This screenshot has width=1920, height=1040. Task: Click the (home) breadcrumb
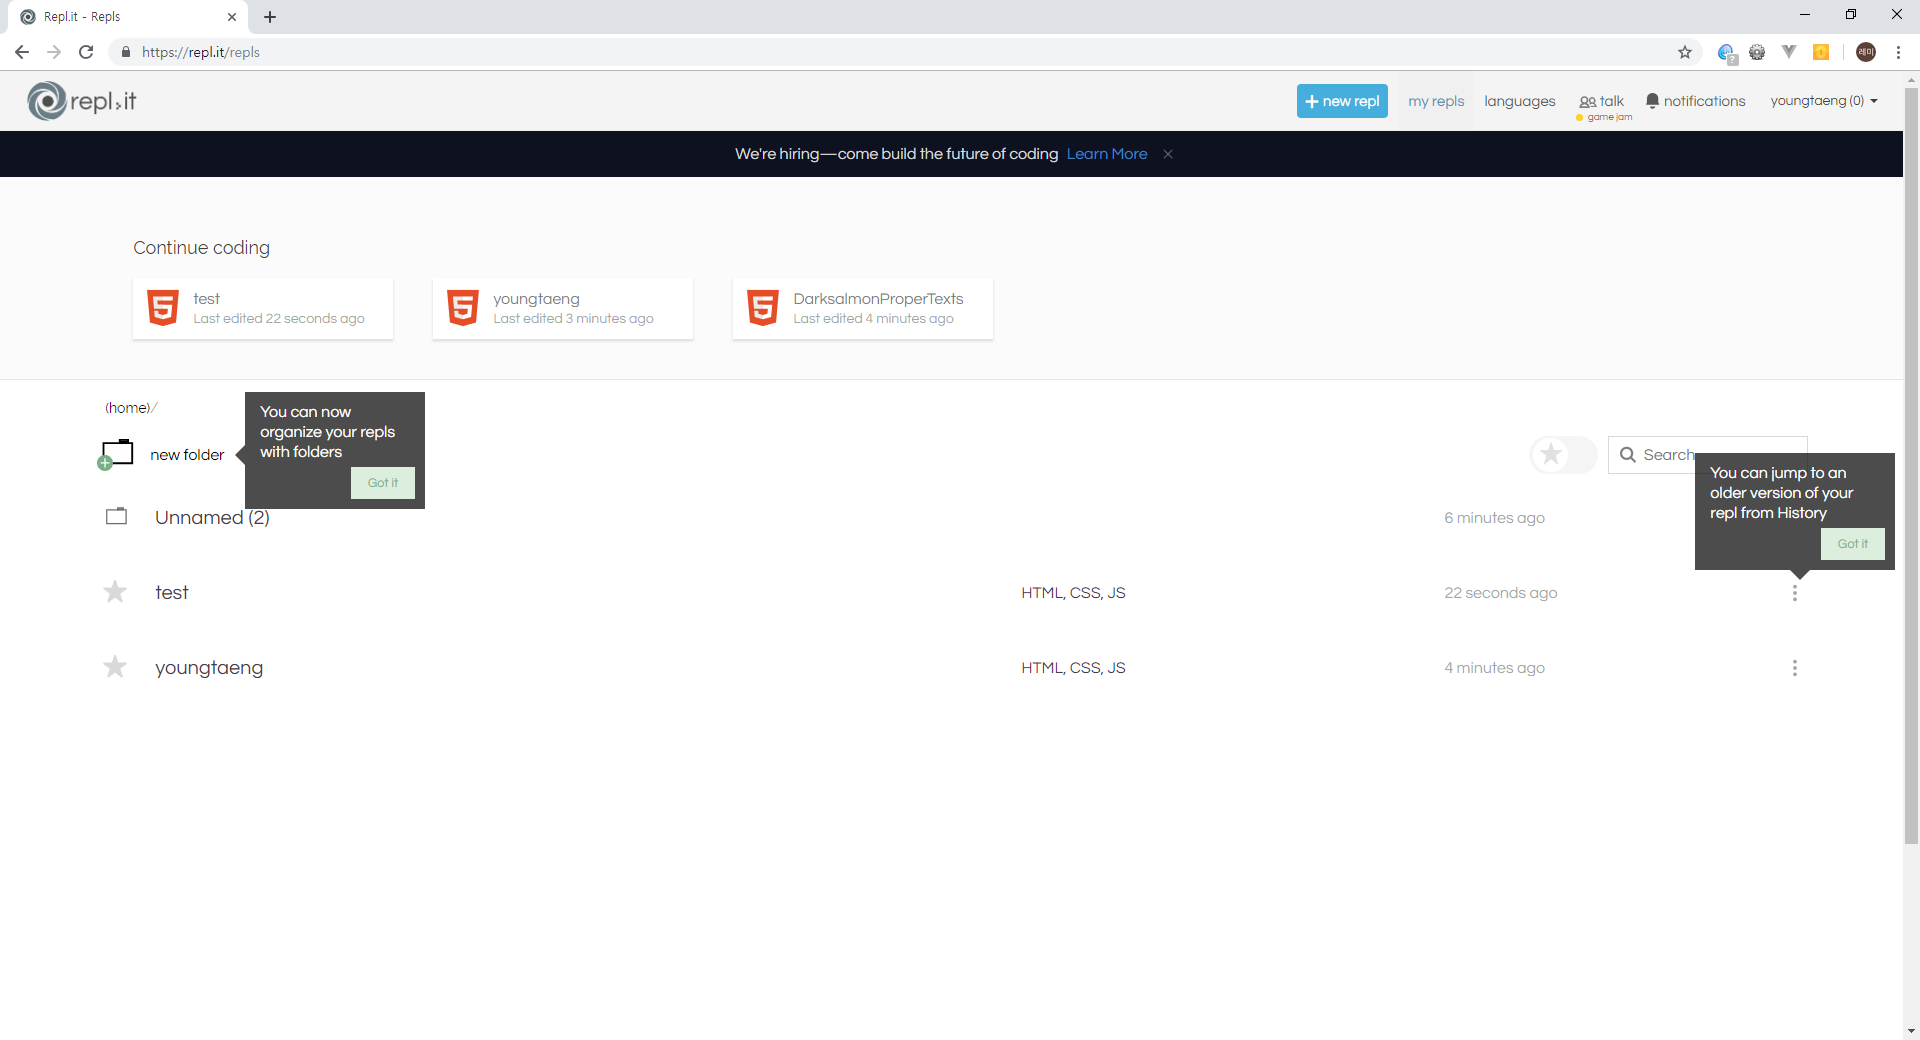pyautogui.click(x=128, y=408)
